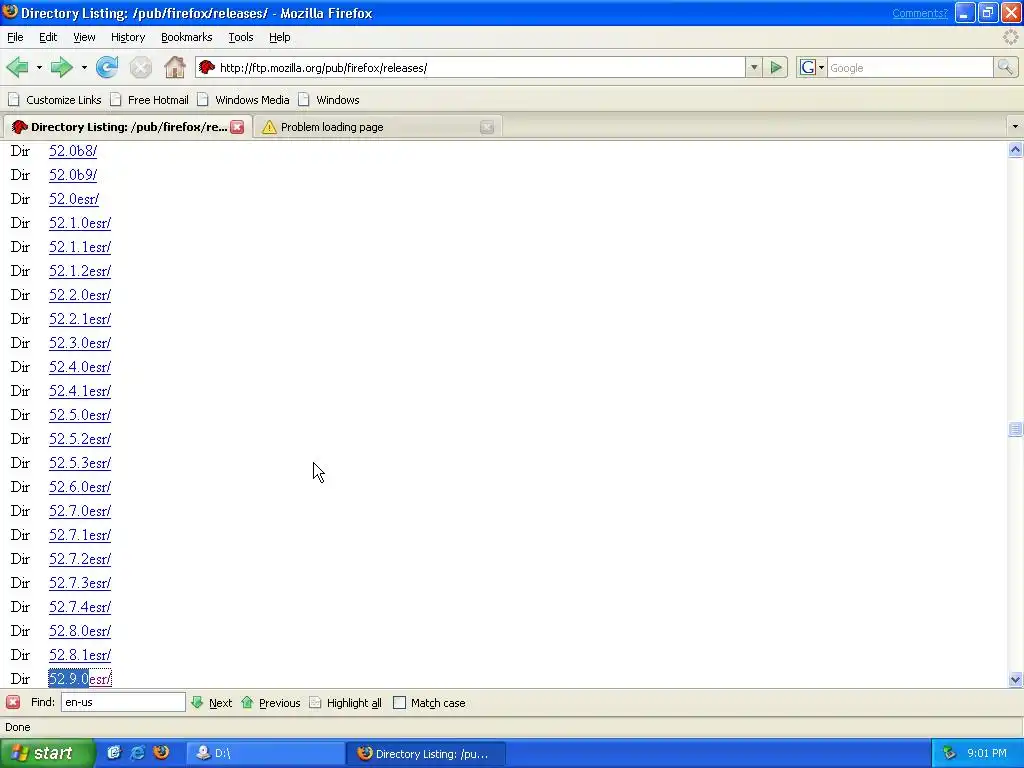Open the list all tabs dropdown
Viewport: 1024px width, 768px height.
1015,127
